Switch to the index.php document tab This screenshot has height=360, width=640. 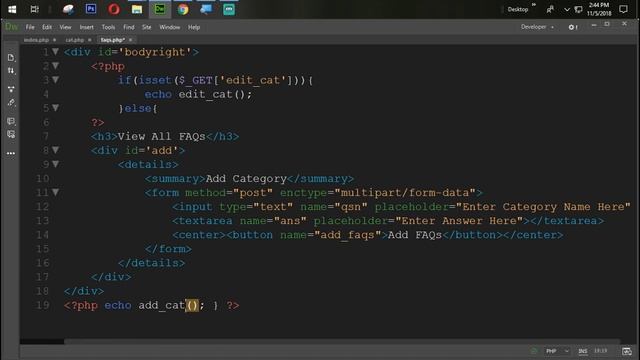pos(36,40)
